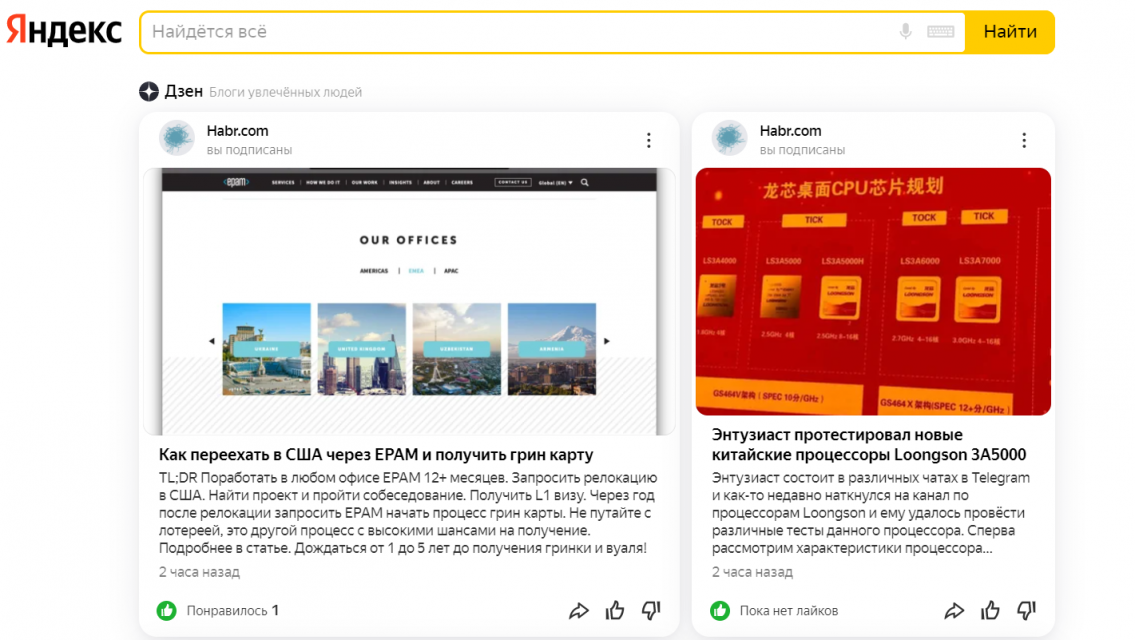Click Habr.com avatar on the EPAM card

tap(177, 139)
